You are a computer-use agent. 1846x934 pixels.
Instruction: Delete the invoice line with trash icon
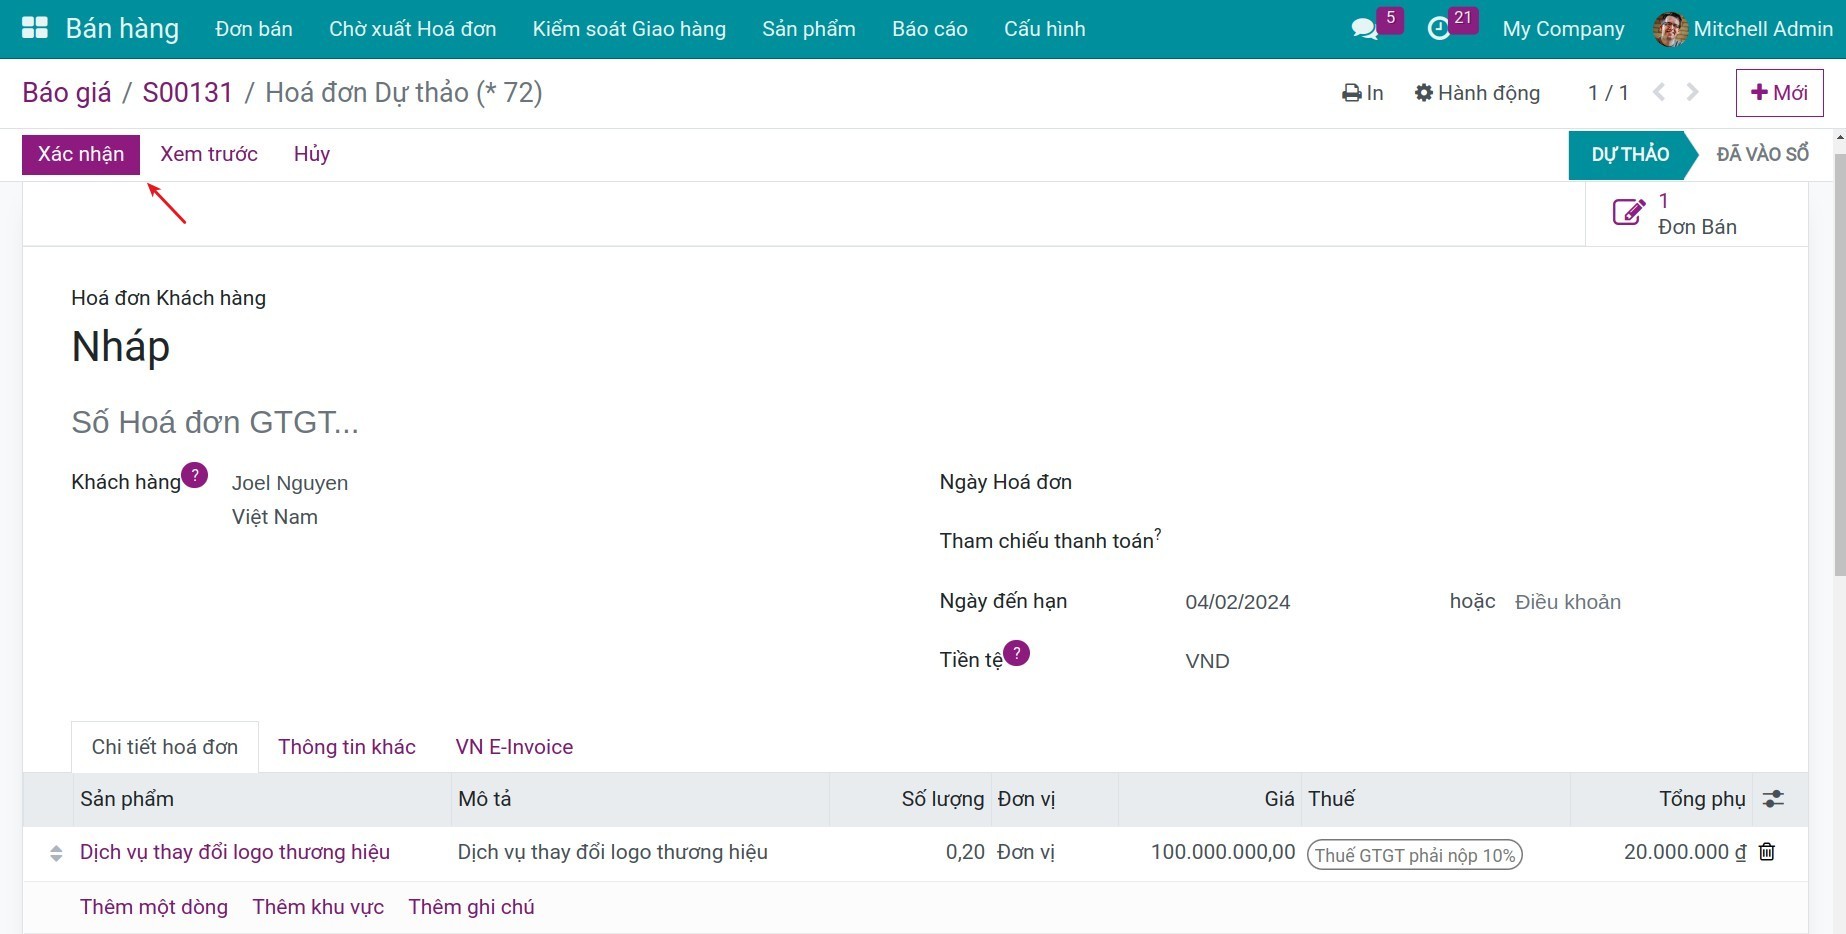click(x=1767, y=852)
